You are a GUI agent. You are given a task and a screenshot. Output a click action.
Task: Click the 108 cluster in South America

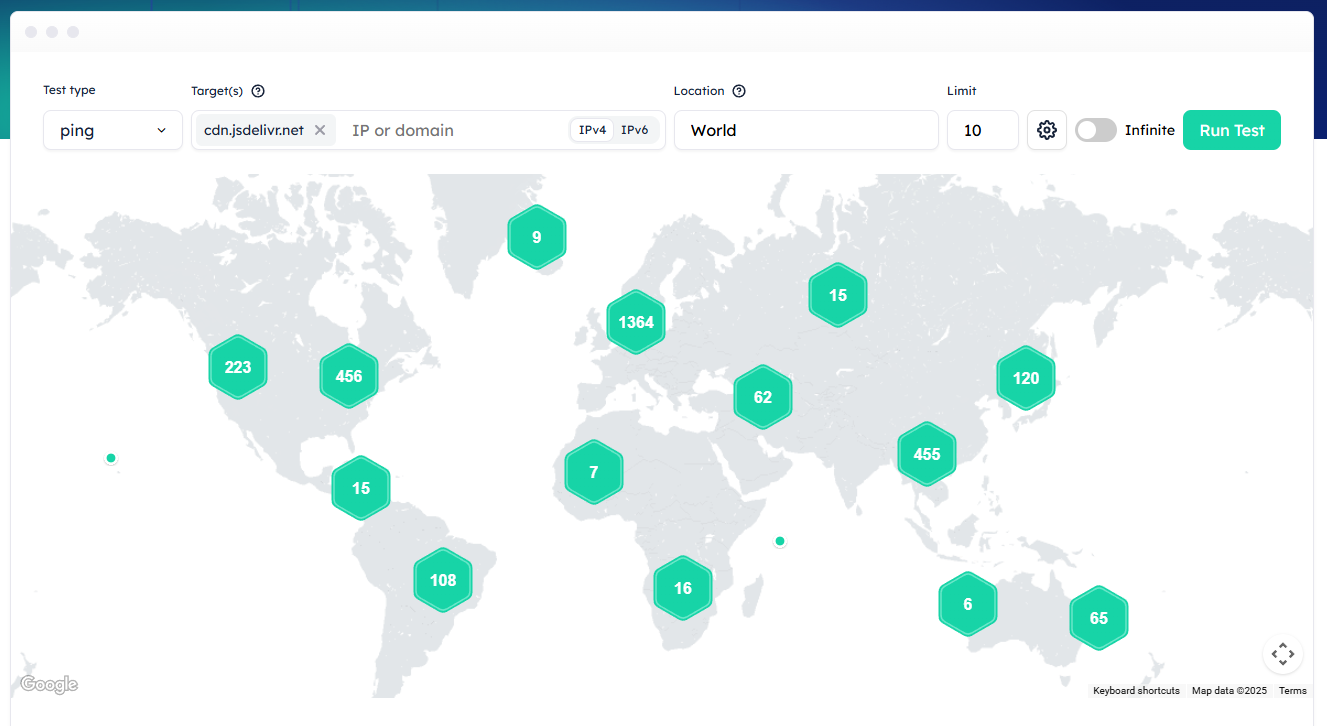point(443,580)
